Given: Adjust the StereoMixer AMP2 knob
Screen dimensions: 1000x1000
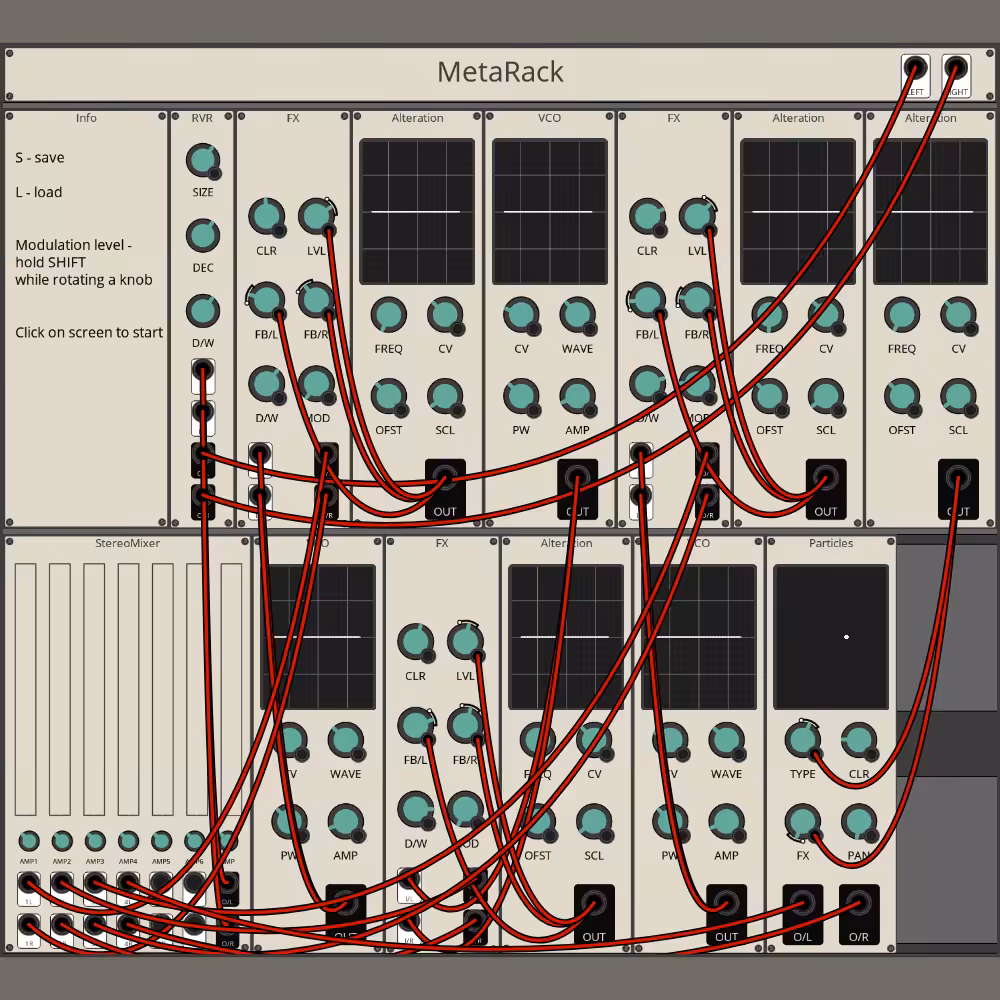Looking at the screenshot, I should [x=62, y=841].
